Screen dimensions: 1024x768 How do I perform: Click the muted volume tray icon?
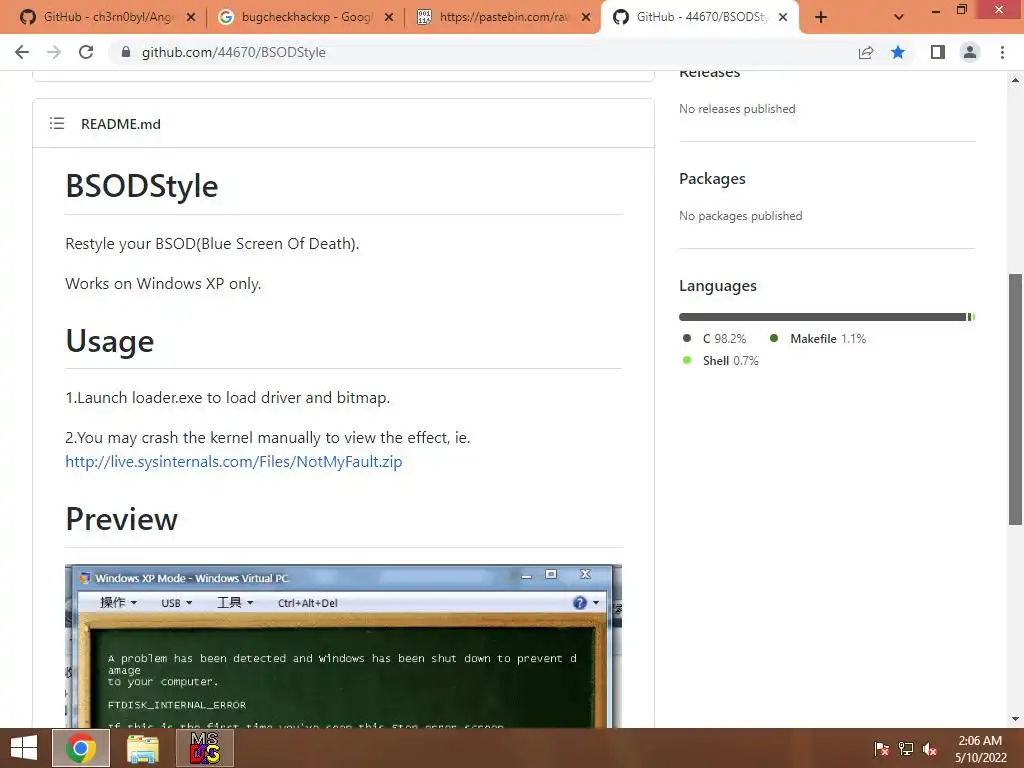click(x=930, y=748)
